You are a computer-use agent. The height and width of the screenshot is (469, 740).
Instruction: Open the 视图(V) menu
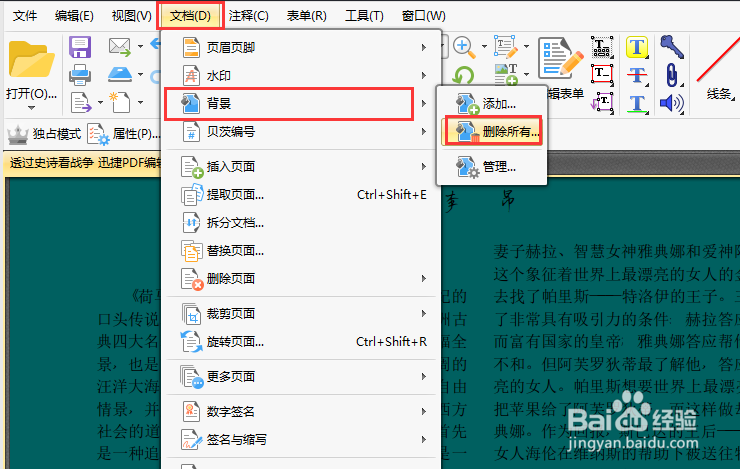point(131,16)
